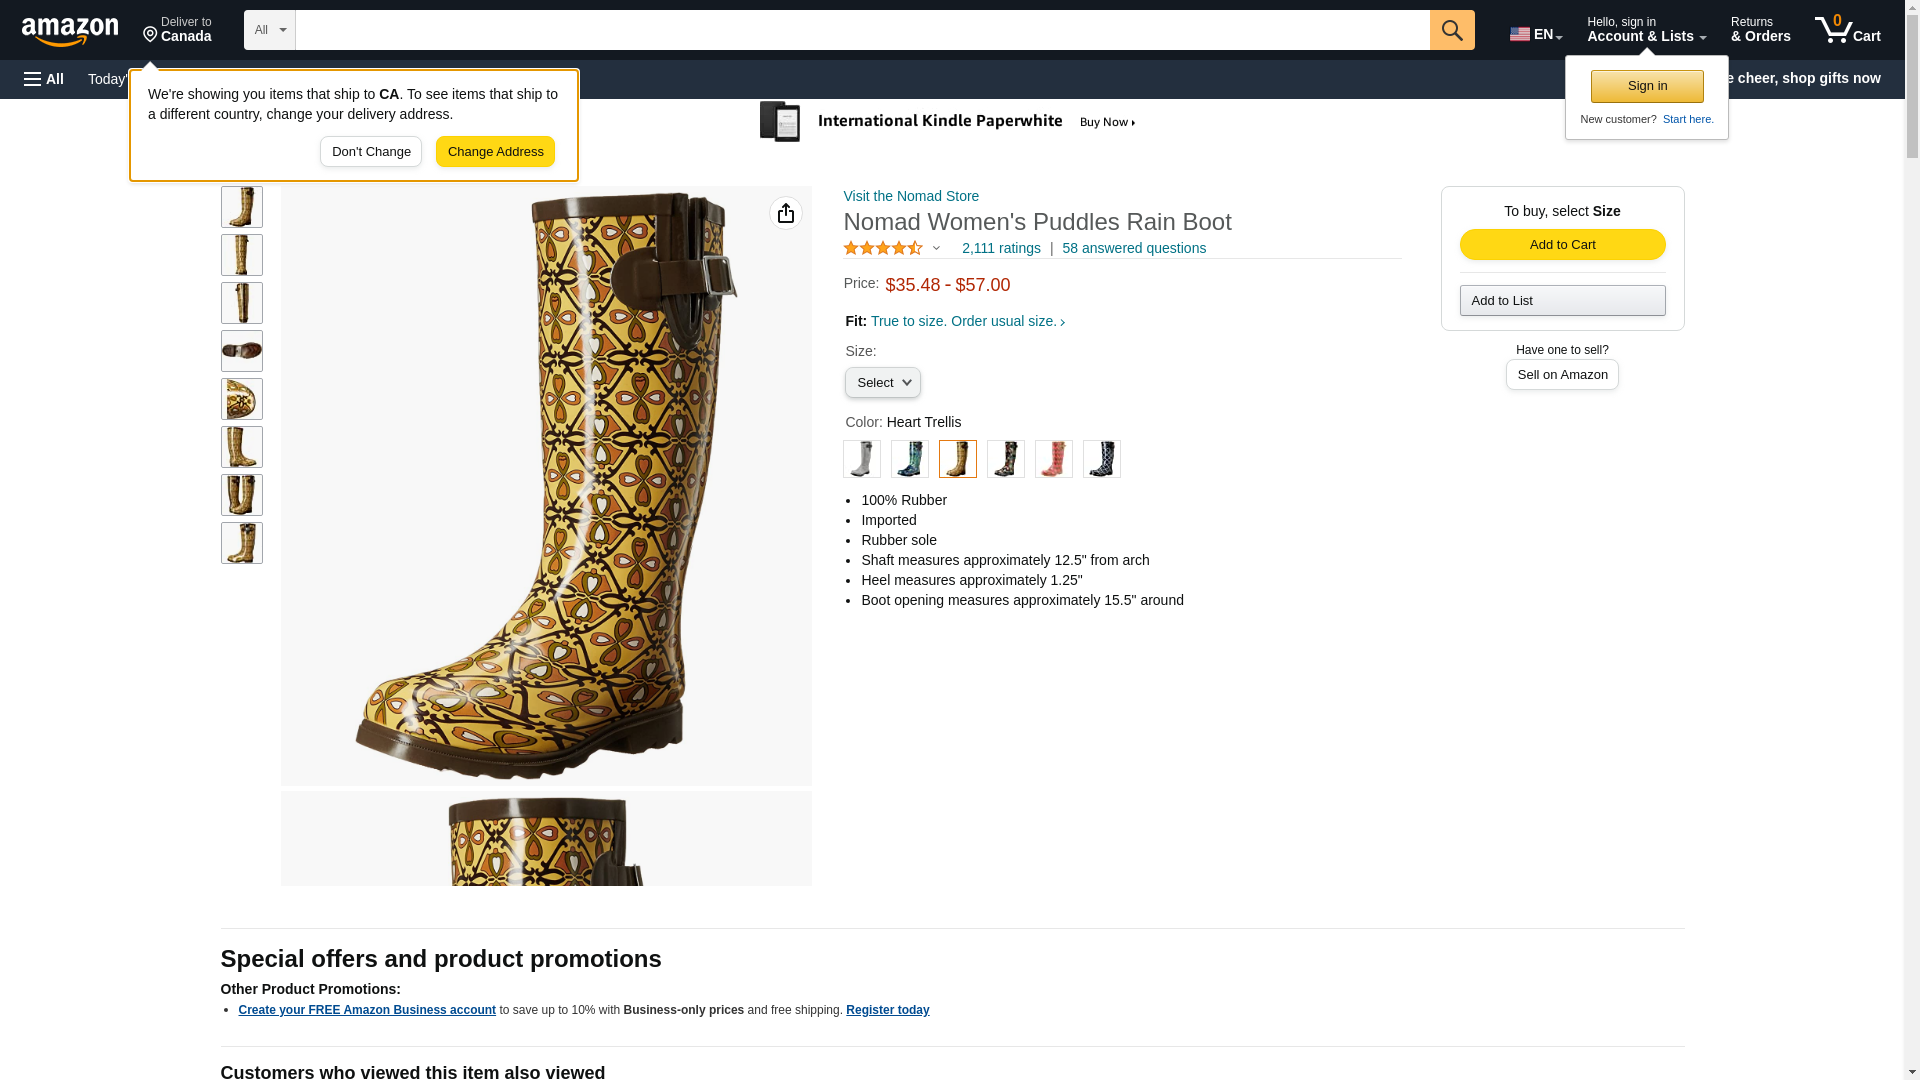Open the Size Select dropdown
Viewport: 1920px width, 1080px height.
[882, 383]
